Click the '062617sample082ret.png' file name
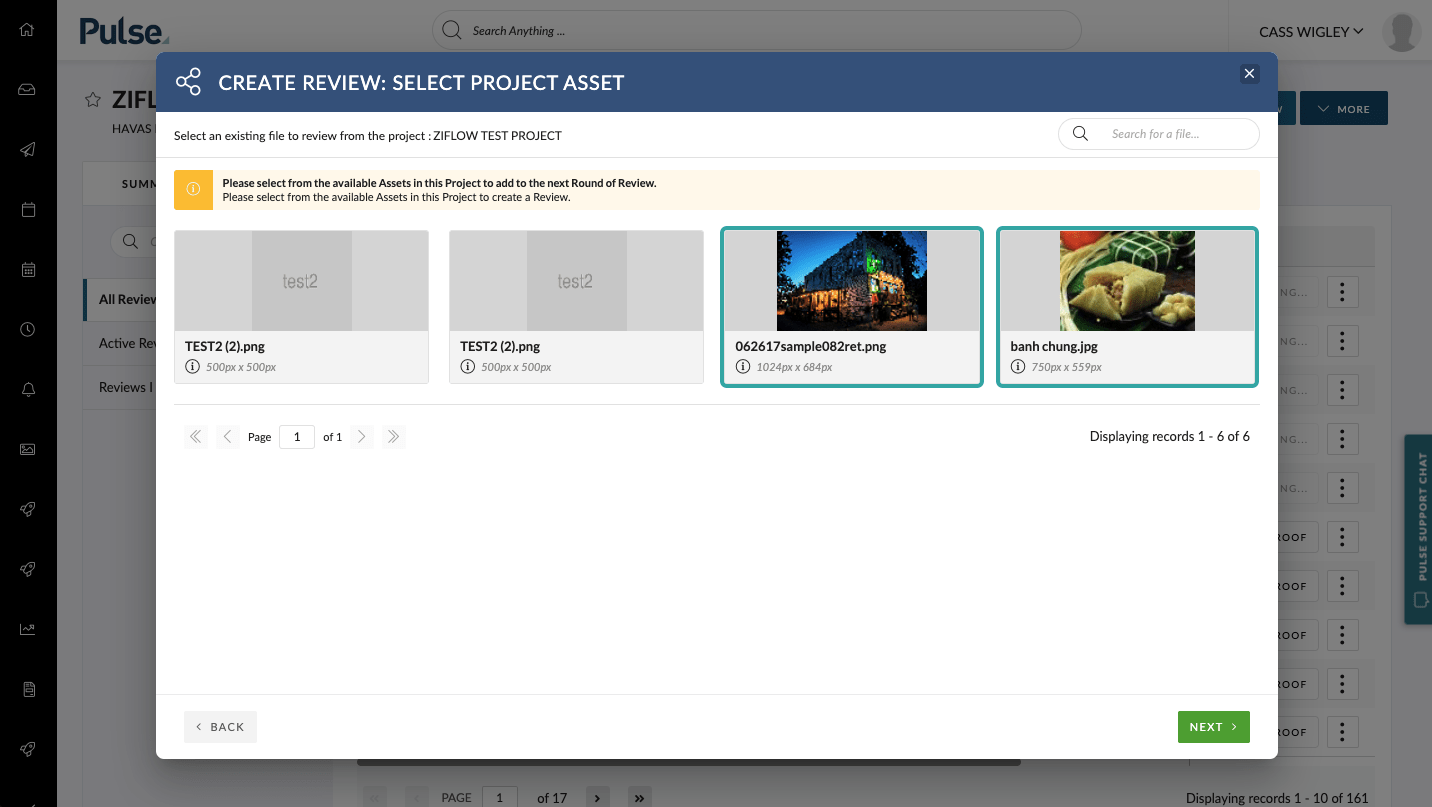This screenshot has width=1432, height=807. [x=811, y=347]
